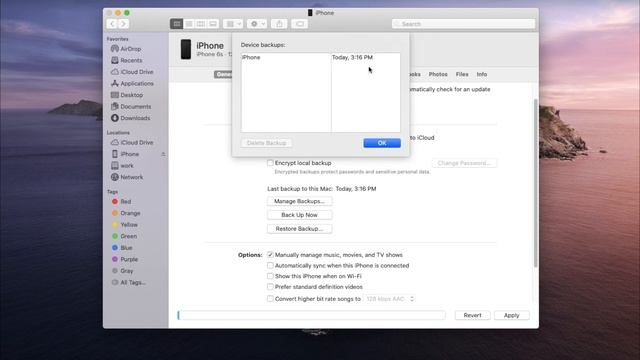The width and height of the screenshot is (640, 360).
Task: Go back with the Finder back arrow
Action: coord(112,24)
